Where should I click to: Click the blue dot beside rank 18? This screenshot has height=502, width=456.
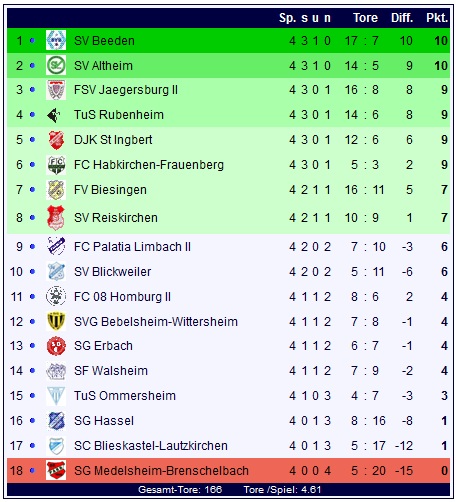point(32,471)
